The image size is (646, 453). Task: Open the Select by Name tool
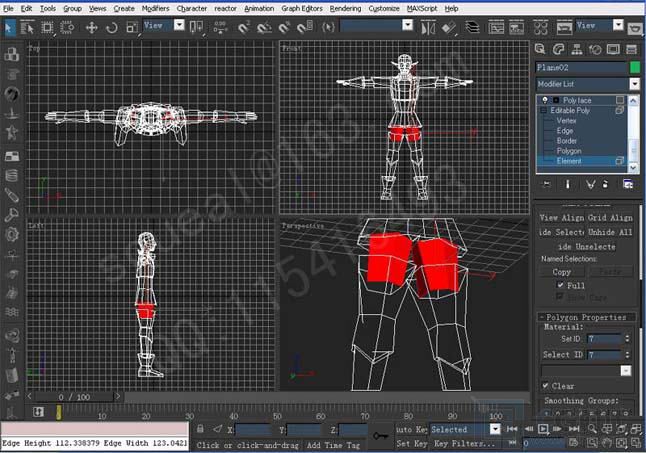tap(27, 28)
